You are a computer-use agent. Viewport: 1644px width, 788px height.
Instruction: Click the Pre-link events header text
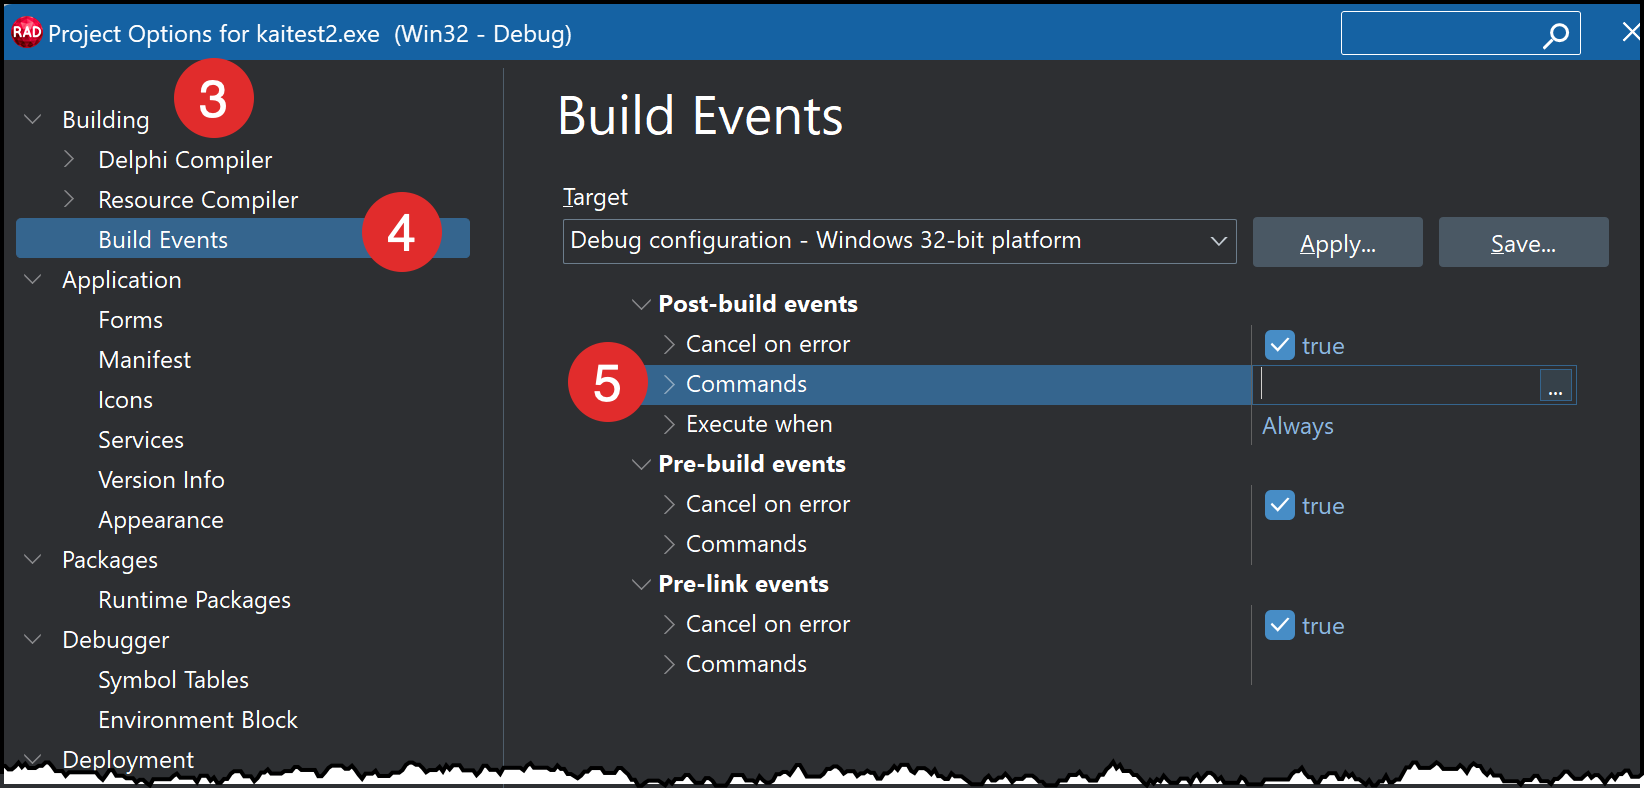[x=744, y=584]
